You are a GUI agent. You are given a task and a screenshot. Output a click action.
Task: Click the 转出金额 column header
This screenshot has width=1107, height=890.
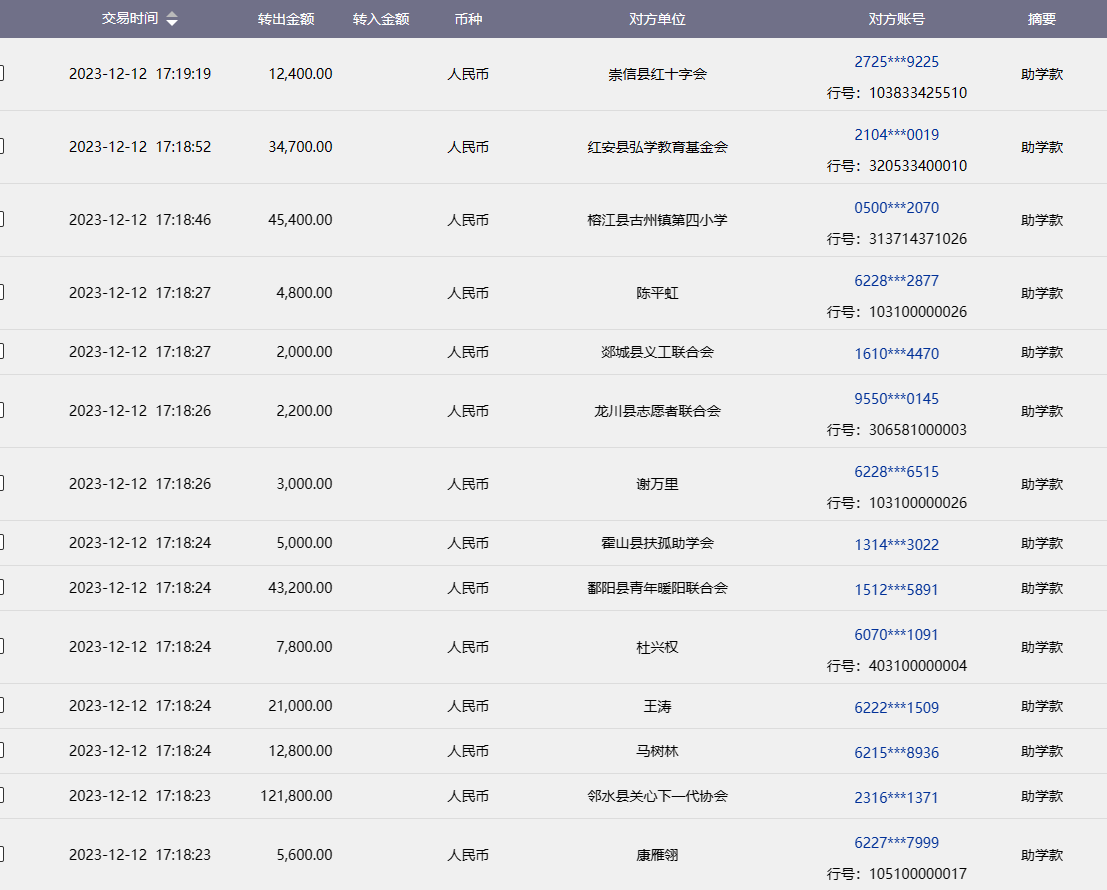[x=286, y=19]
